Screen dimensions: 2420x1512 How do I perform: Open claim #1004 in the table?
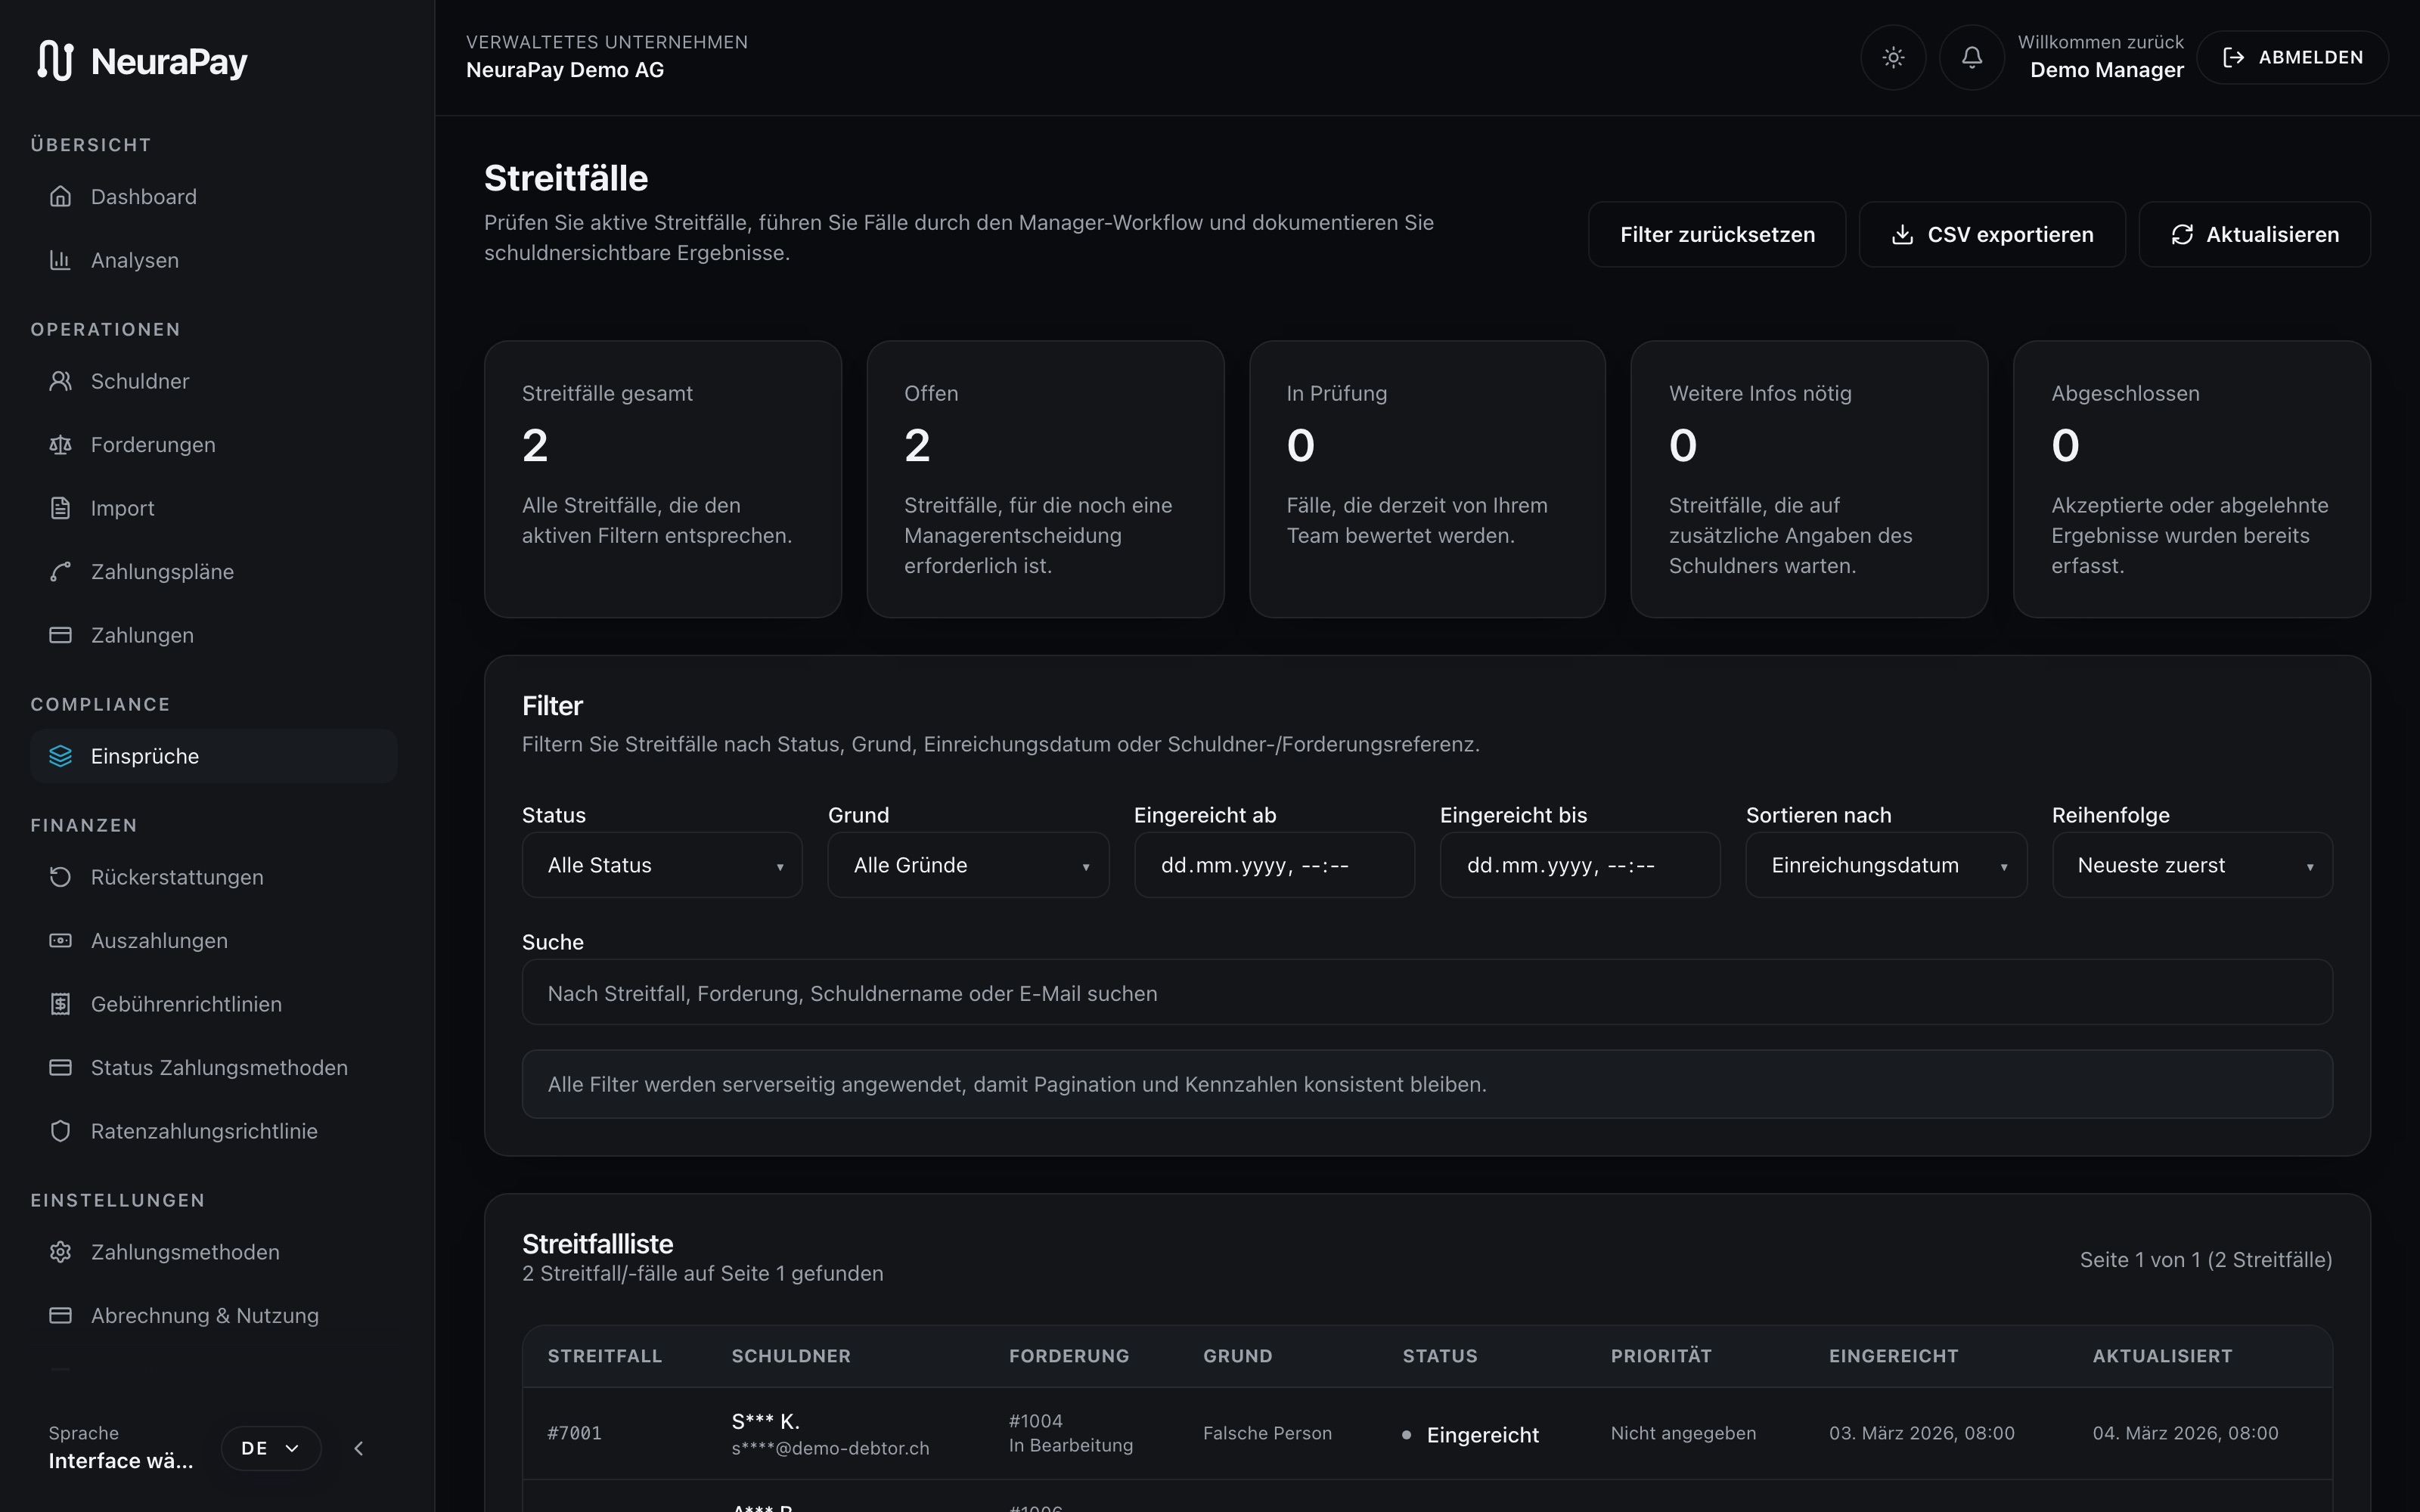1036,1421
